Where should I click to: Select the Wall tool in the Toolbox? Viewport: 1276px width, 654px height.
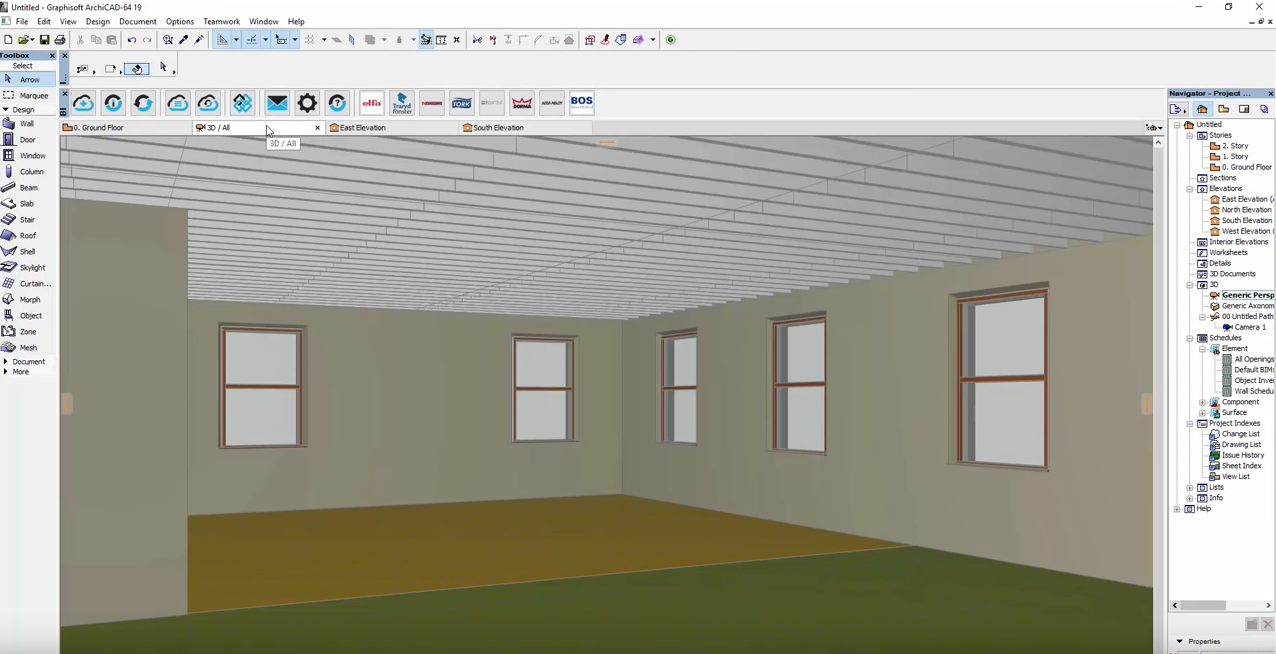(26, 123)
